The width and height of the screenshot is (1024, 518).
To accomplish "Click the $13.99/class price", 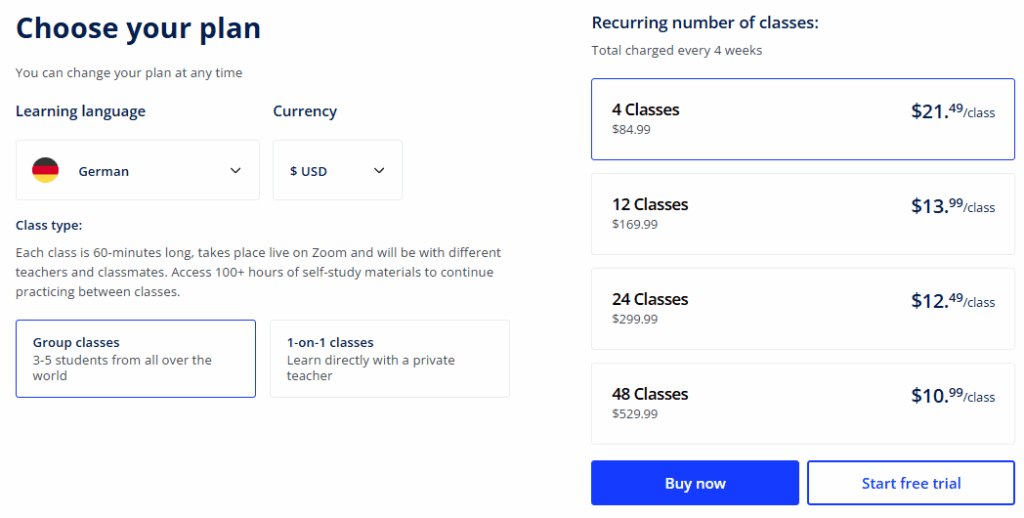I will click(x=952, y=207).
